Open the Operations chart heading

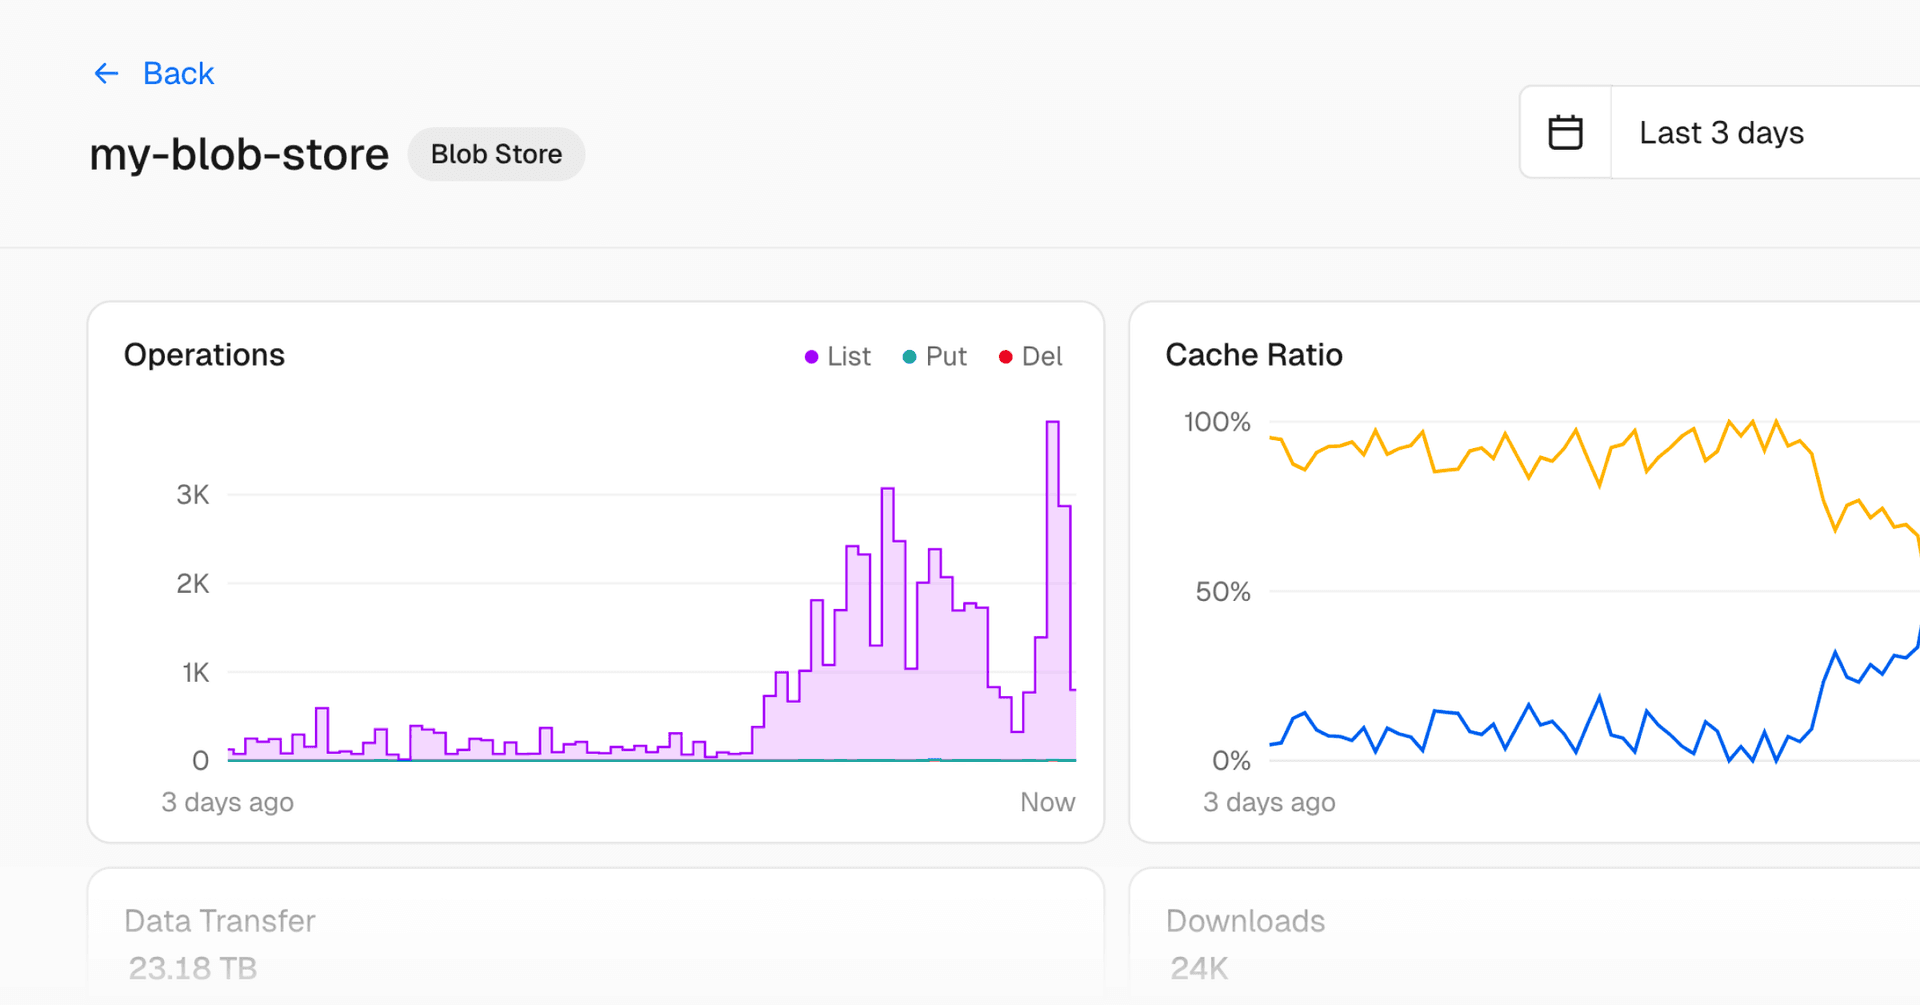(204, 355)
